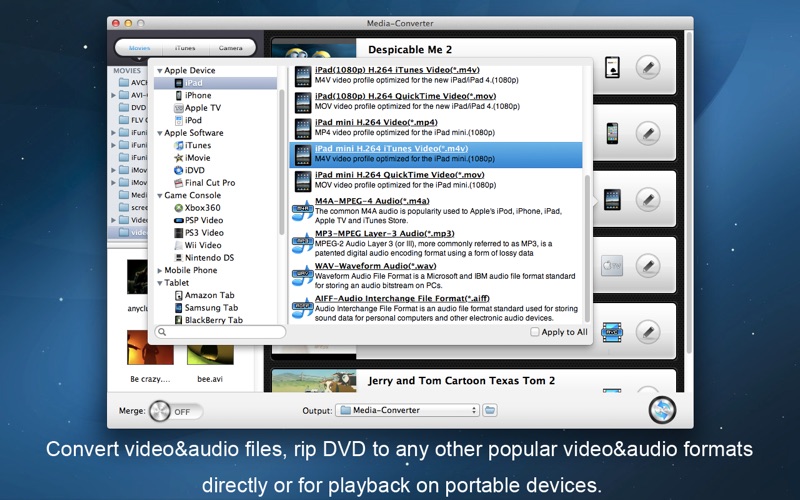This screenshot has width=800, height=500.
Task: Click the iPad output device icon for Despicable Me 2
Action: [612, 67]
